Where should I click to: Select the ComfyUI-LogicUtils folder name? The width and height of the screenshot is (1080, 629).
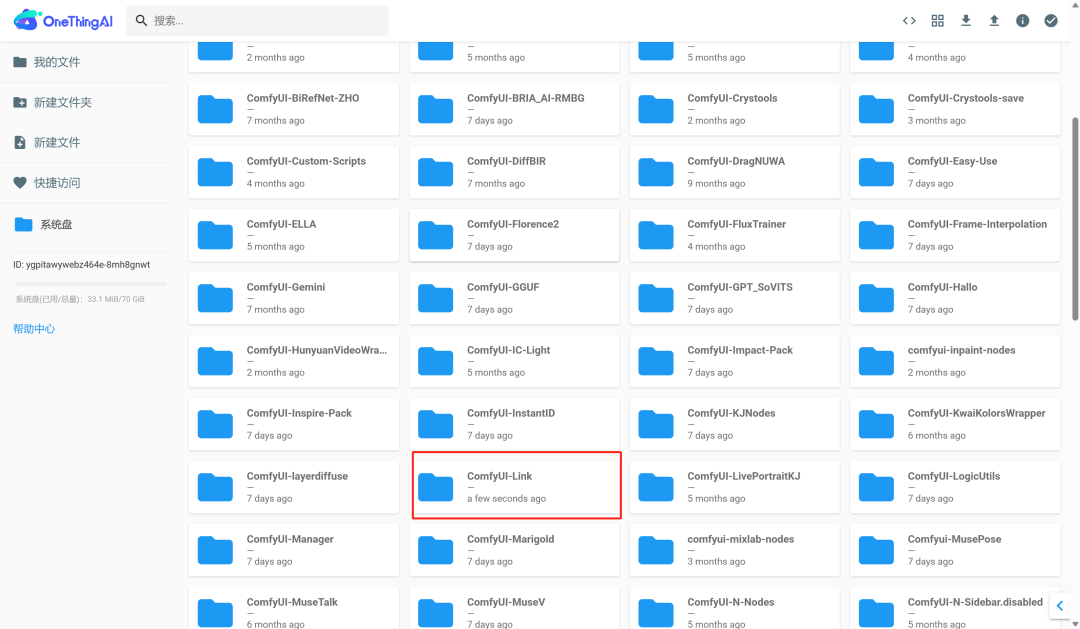pos(953,476)
